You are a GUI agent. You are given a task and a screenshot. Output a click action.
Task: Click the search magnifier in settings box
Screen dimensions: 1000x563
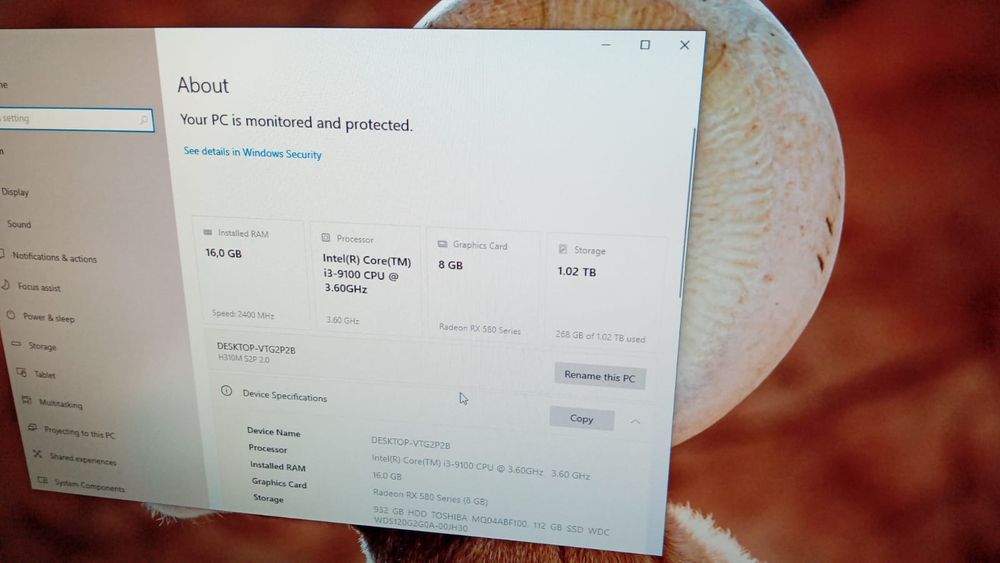(x=143, y=120)
